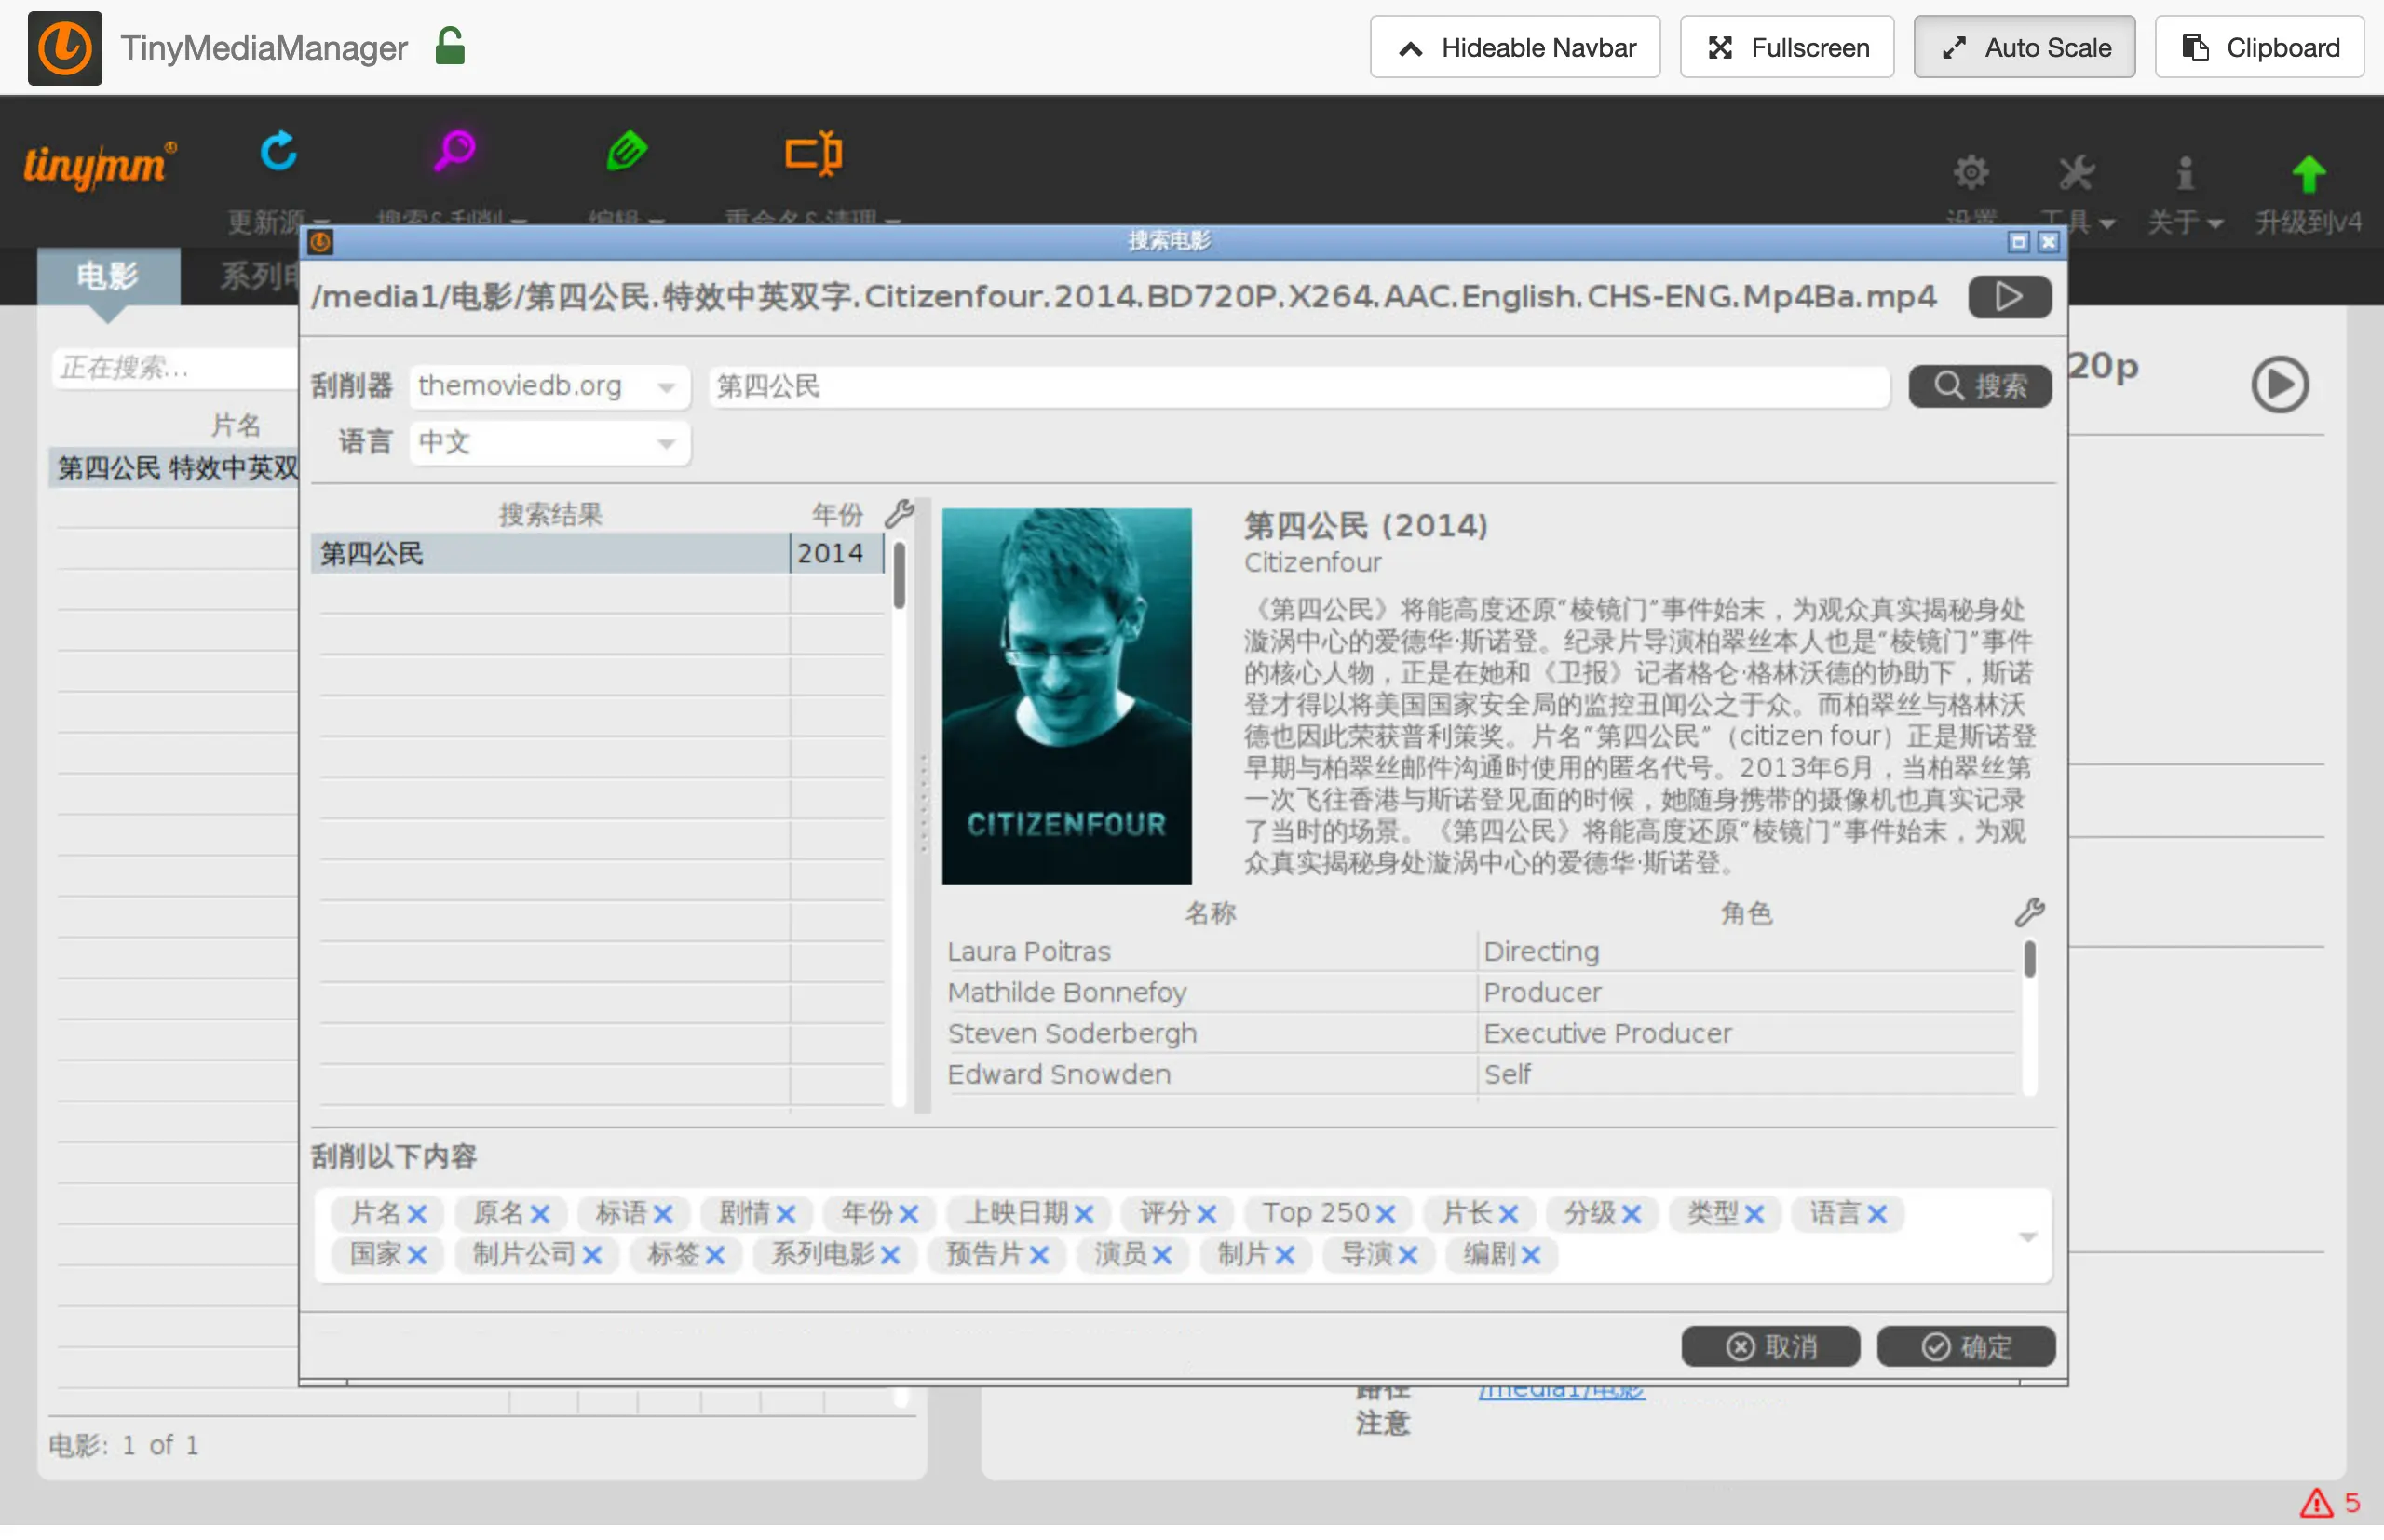Expand the scrape content tags dropdown arrow

pos(2027,1237)
